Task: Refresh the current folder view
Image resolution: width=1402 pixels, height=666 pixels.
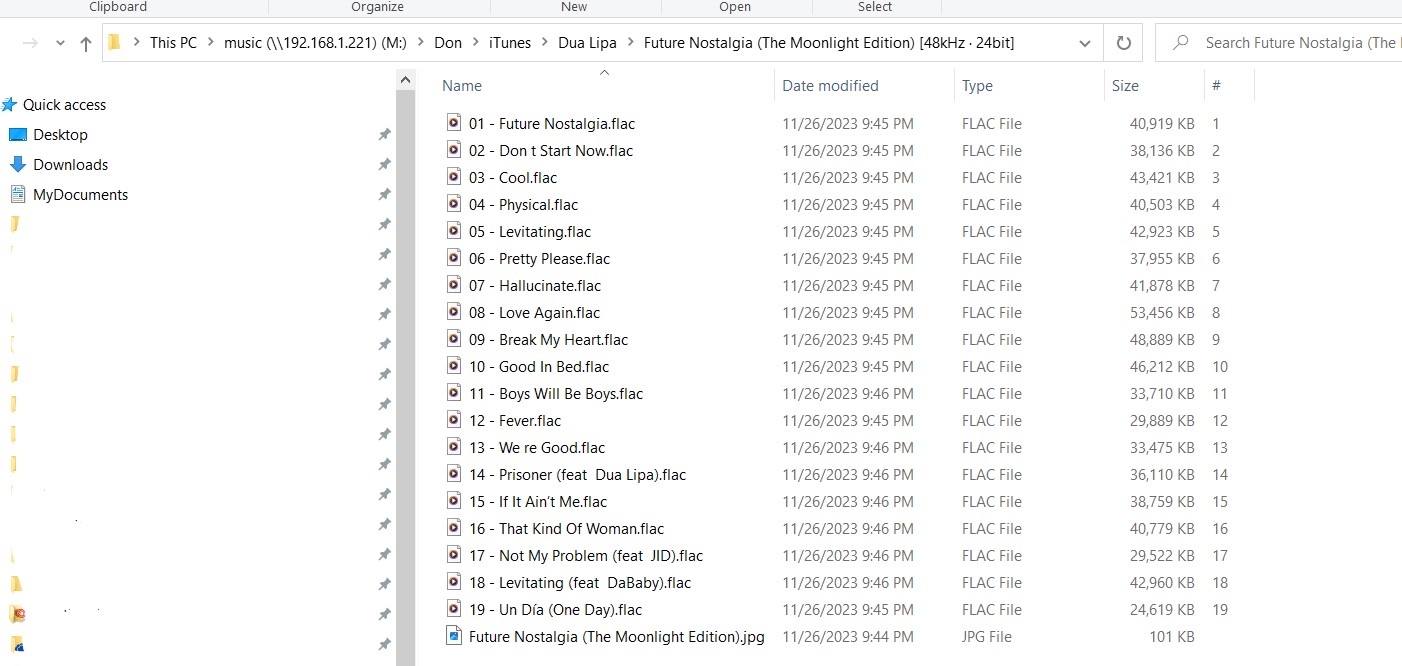Action: (x=1123, y=43)
